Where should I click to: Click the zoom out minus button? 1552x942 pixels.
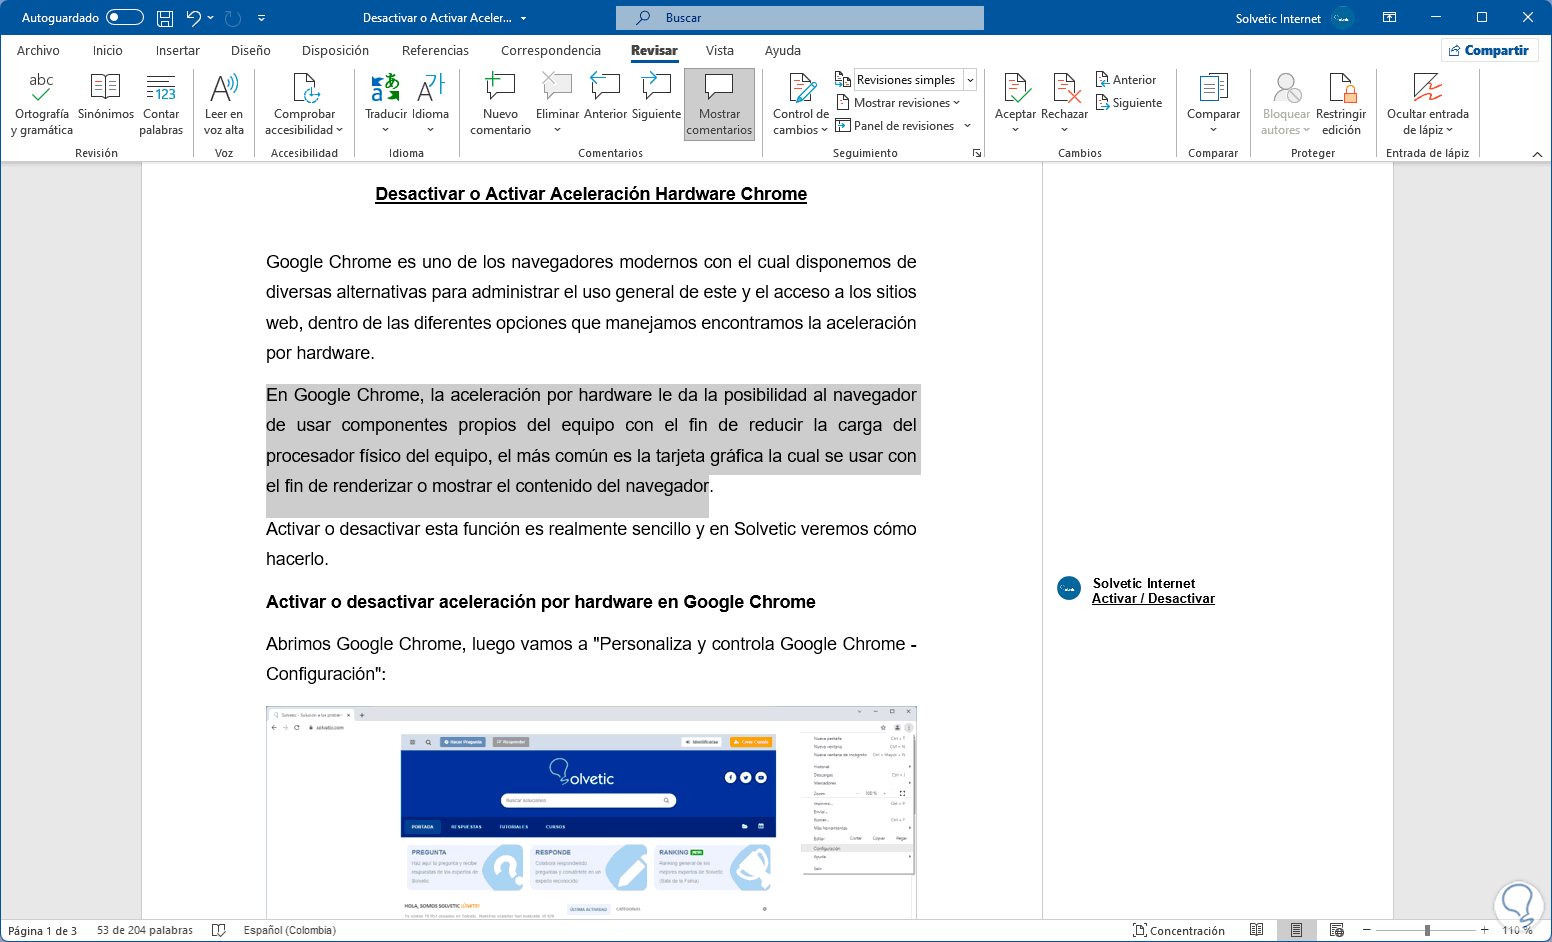point(1366,930)
